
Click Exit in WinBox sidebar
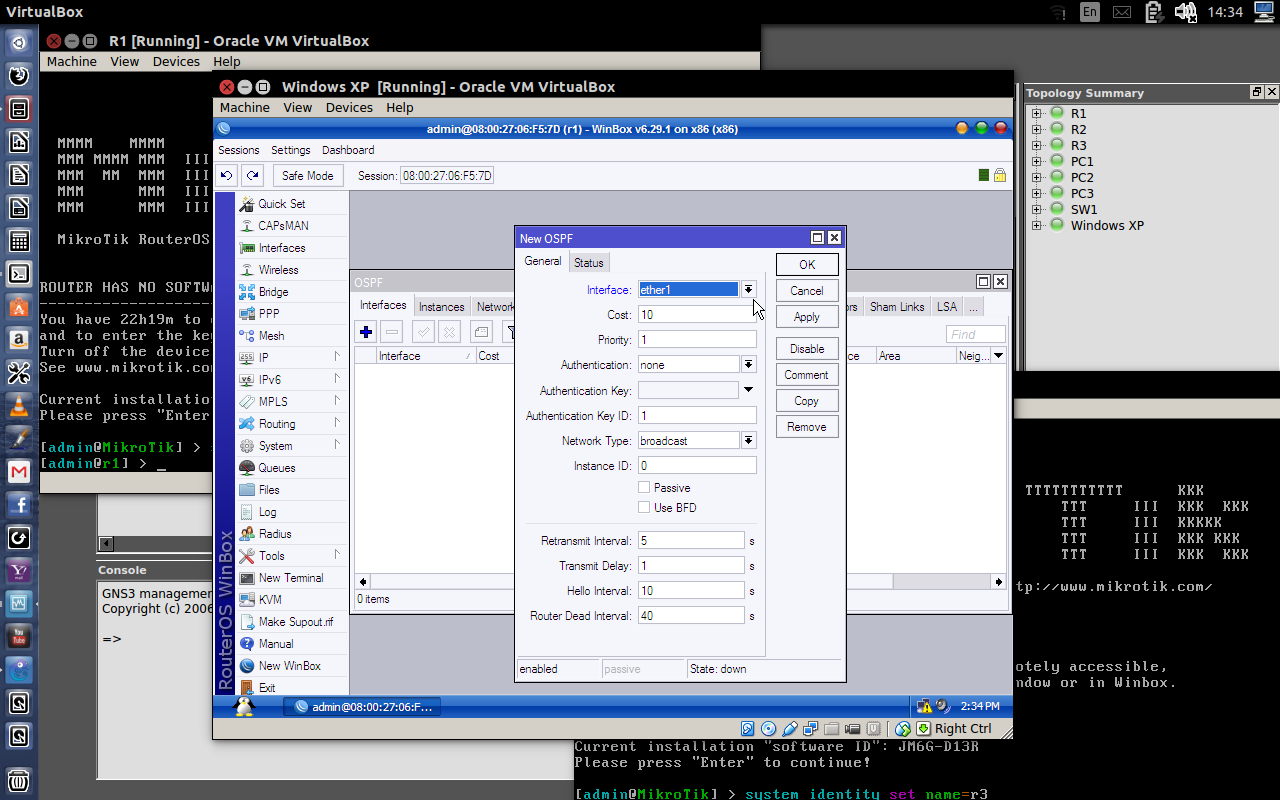tap(267, 688)
